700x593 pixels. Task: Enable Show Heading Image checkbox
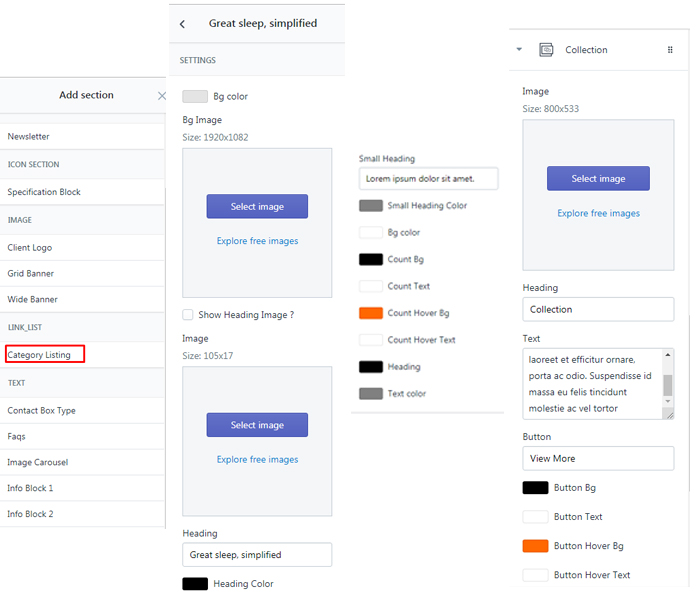[x=188, y=314]
